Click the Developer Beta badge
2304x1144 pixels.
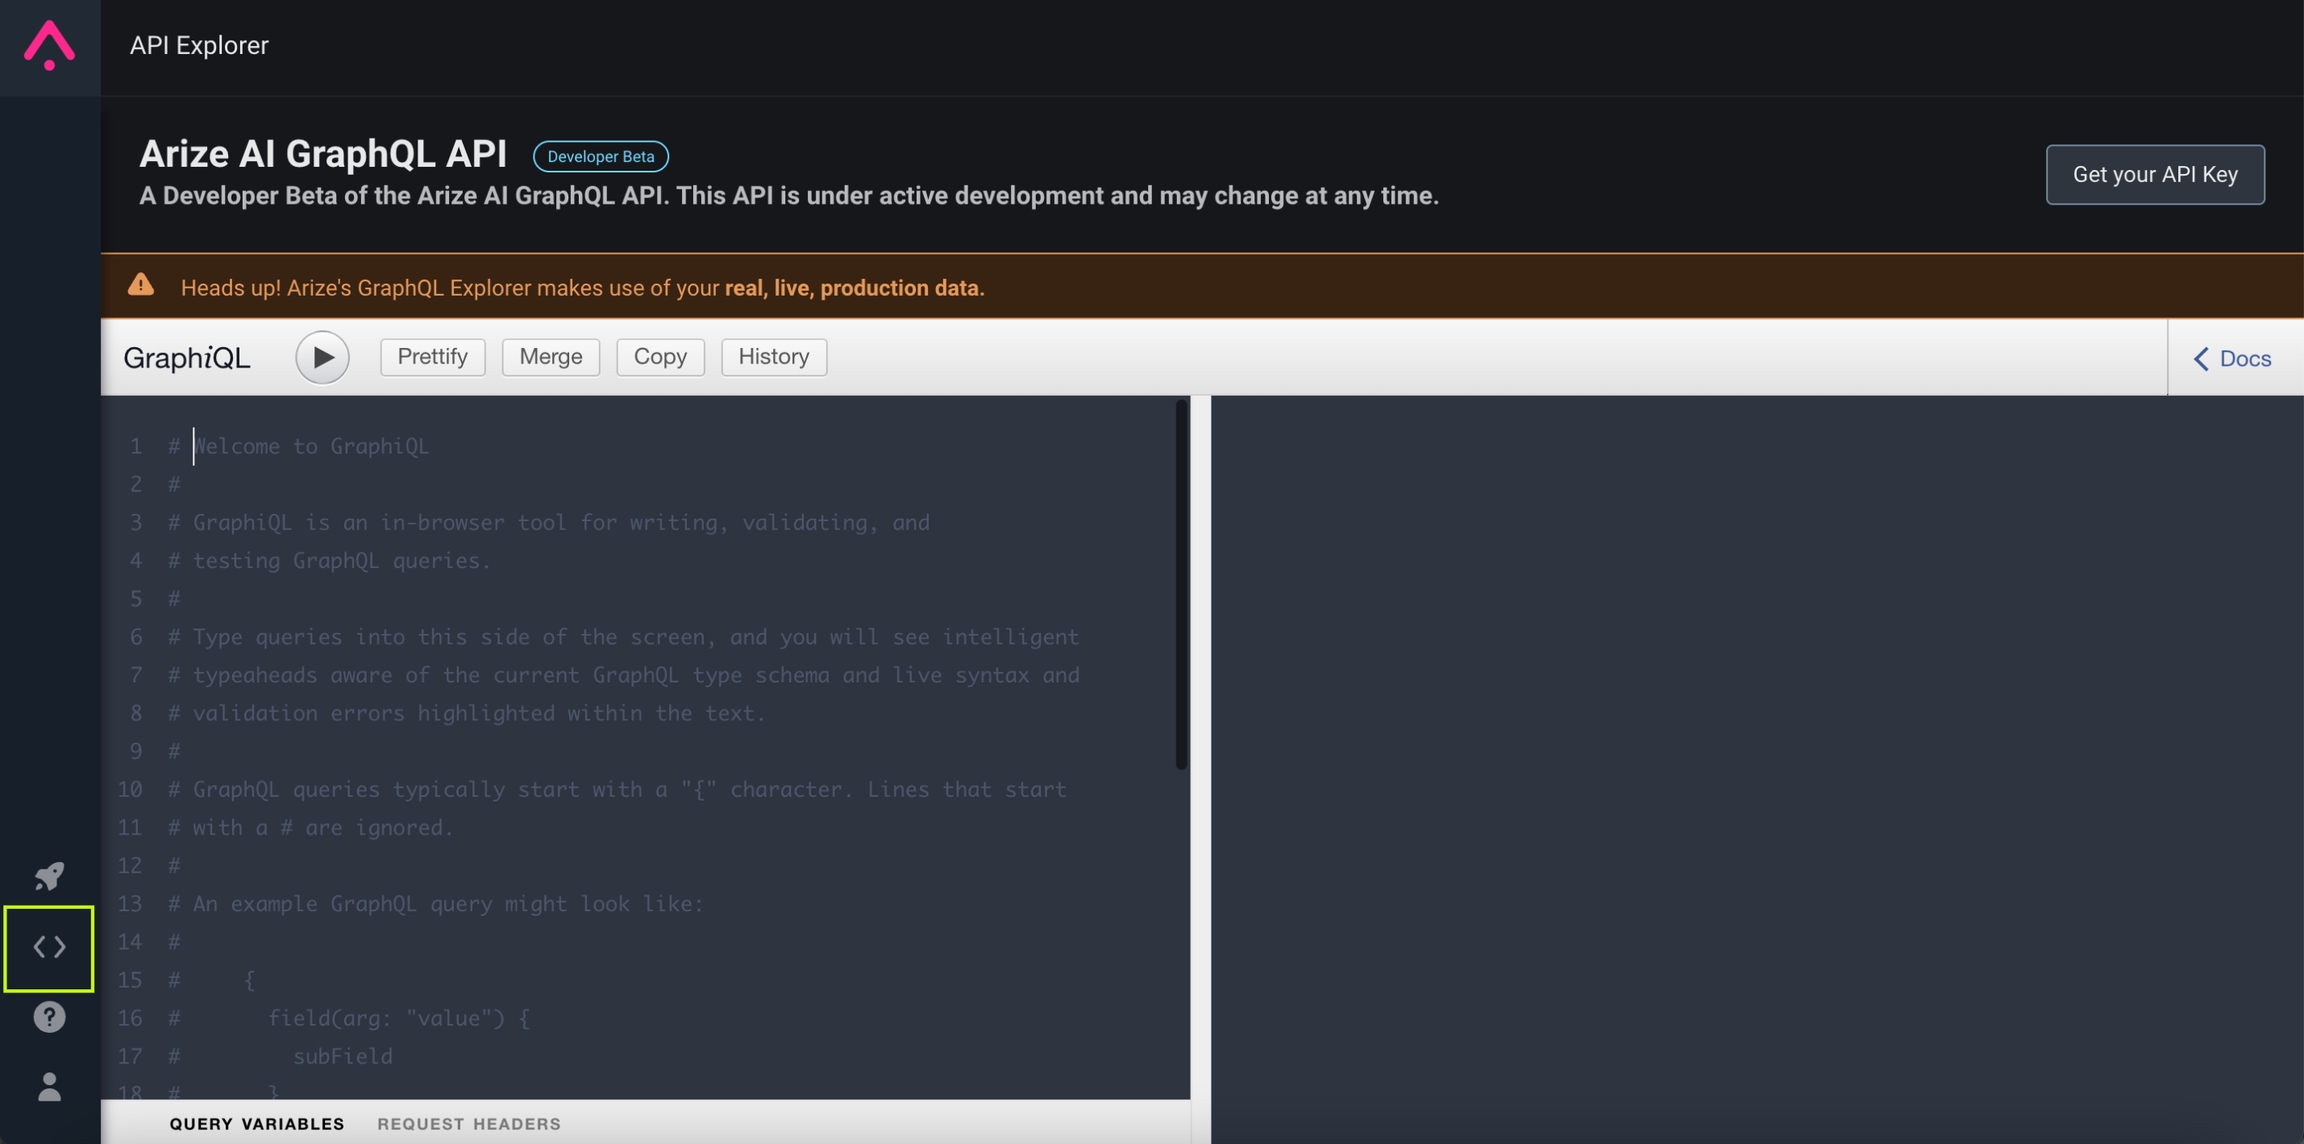[600, 156]
